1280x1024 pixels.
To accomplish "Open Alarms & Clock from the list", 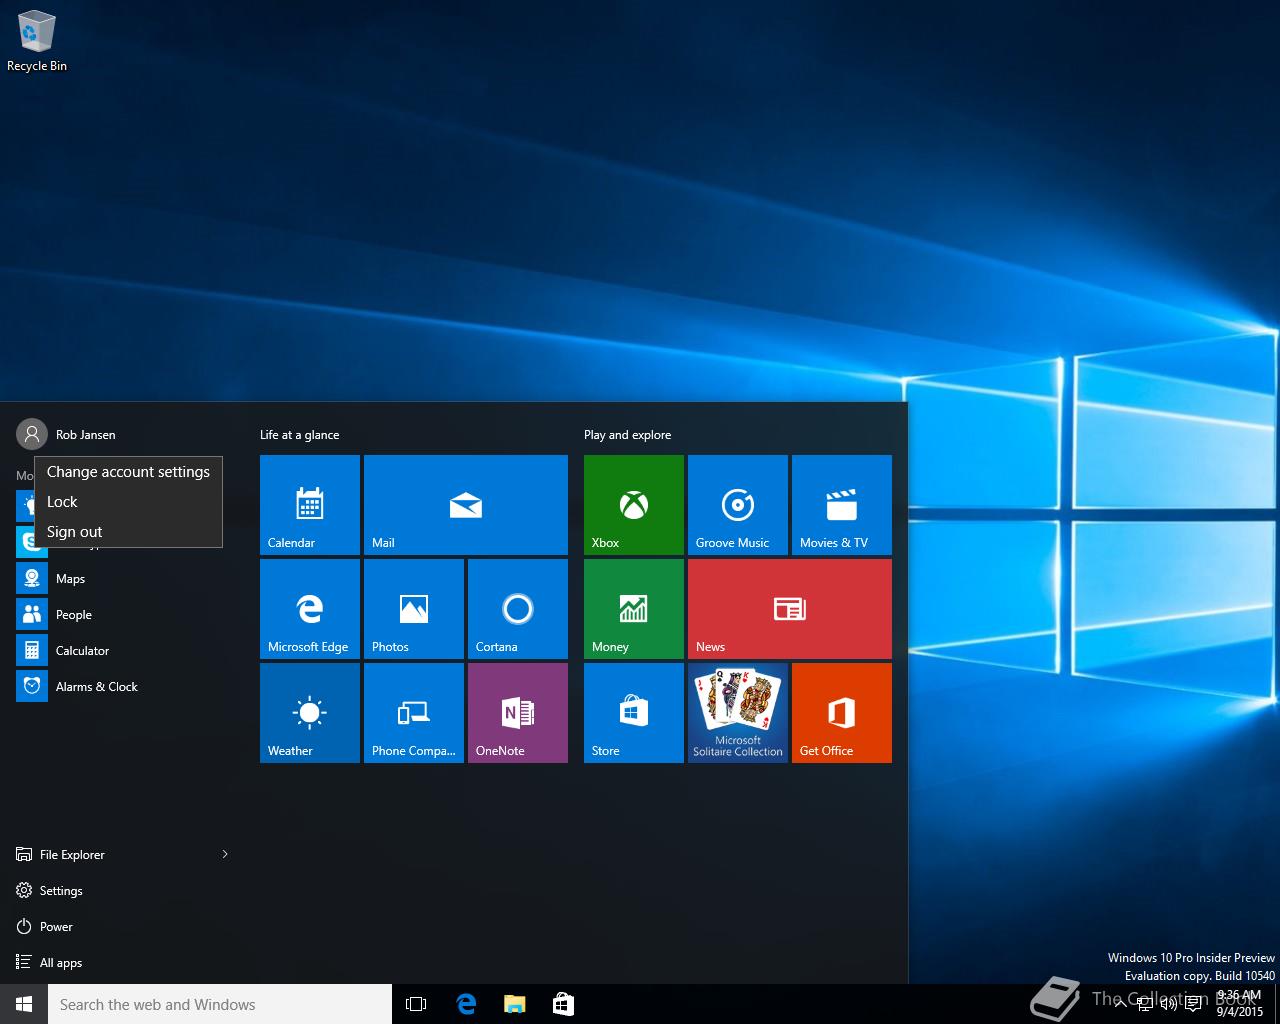I will [x=124, y=686].
